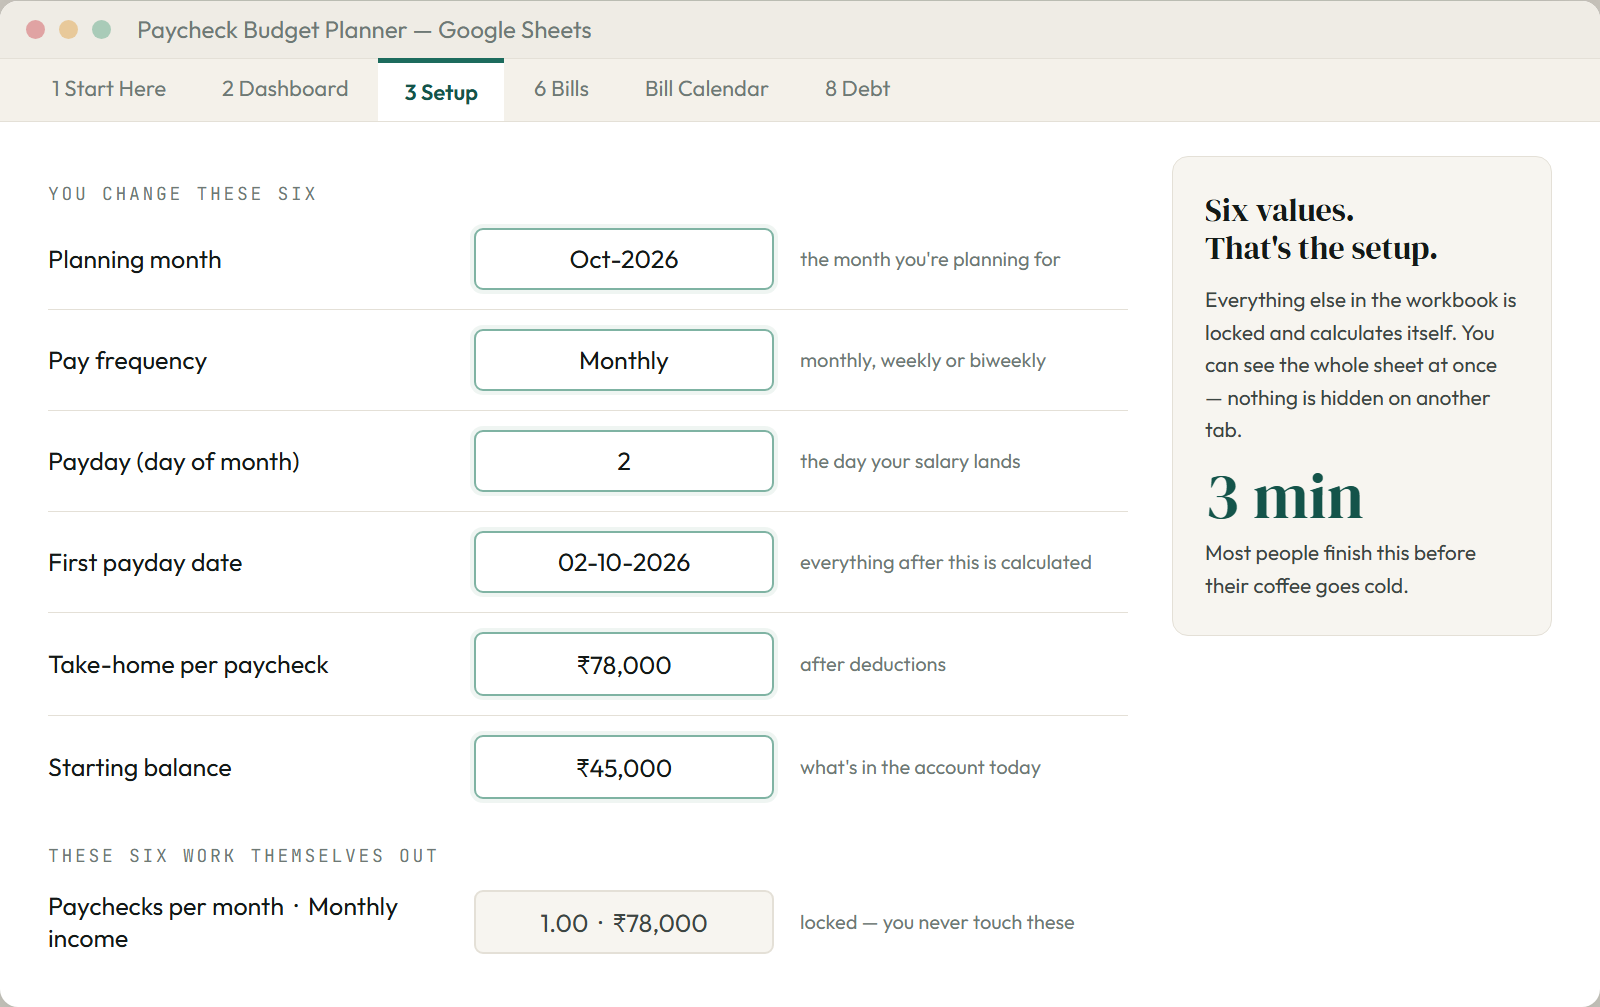Click the 'Payday (day of month)' label

pos(174,462)
